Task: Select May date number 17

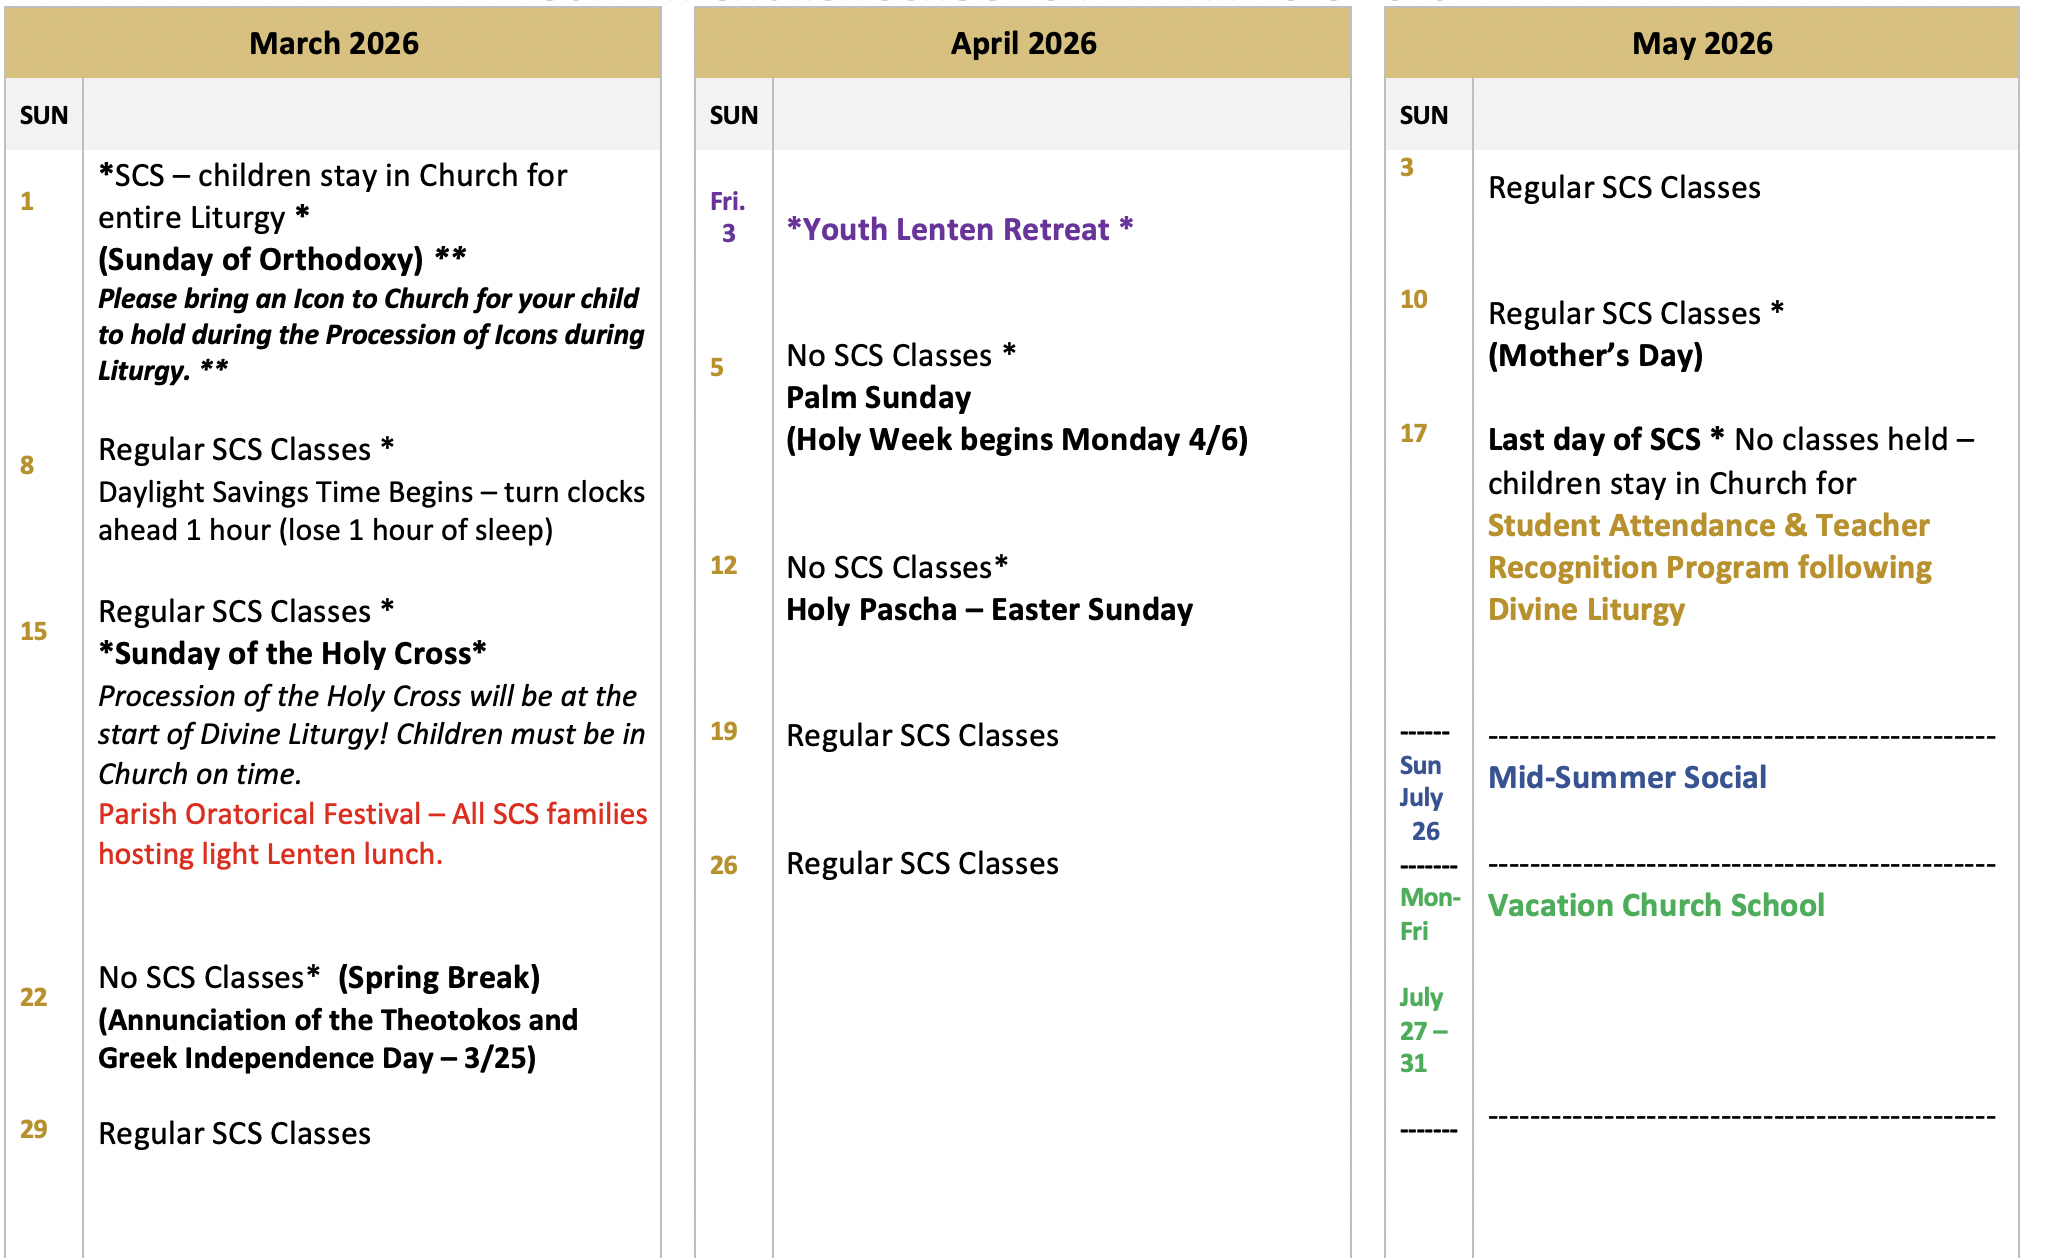Action: coord(1413,433)
